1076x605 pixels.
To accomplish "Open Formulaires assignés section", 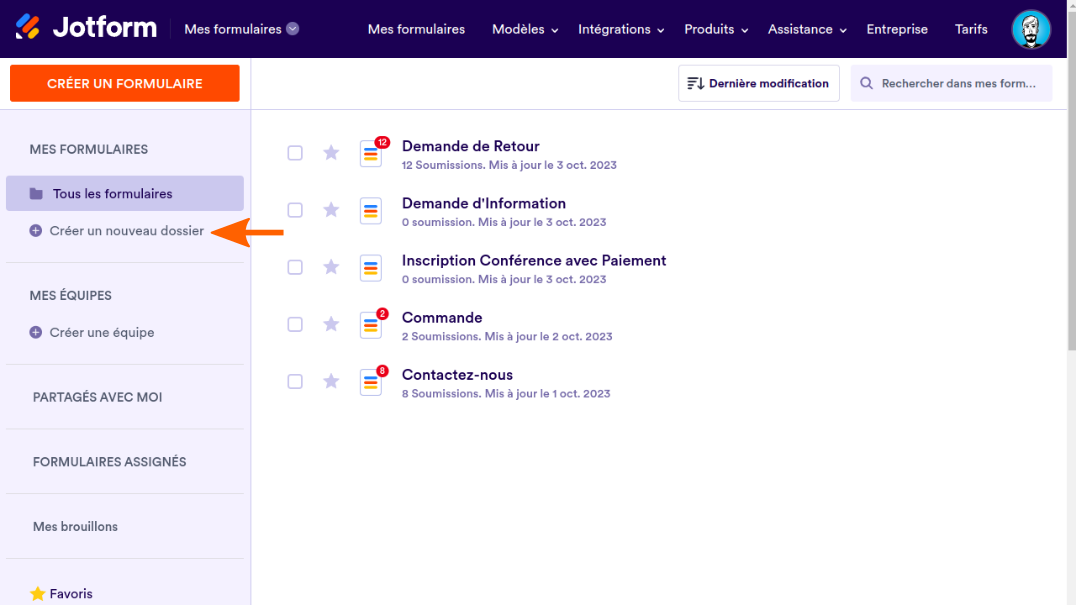I will (x=109, y=462).
